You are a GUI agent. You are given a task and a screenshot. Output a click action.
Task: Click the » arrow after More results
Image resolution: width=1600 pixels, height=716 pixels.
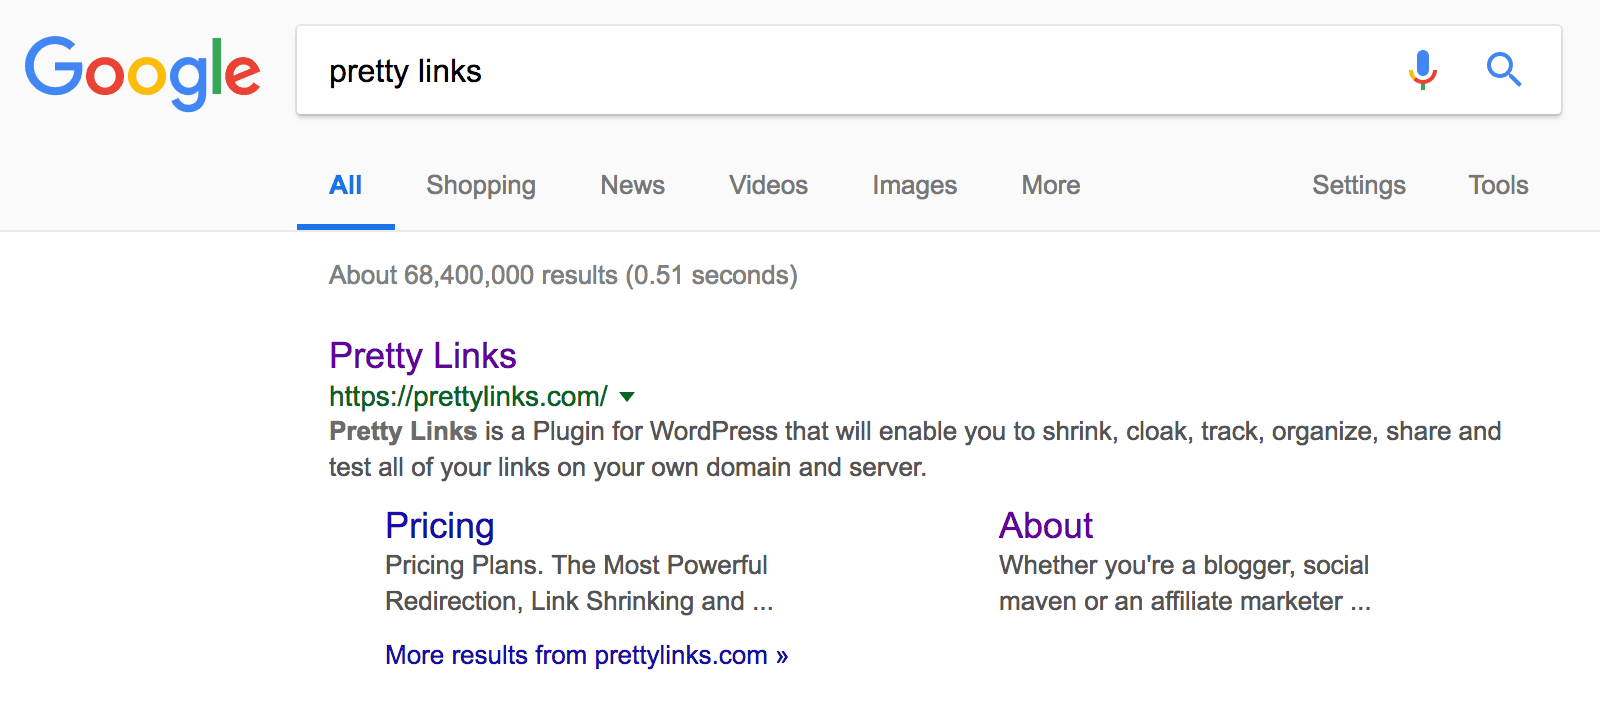pos(781,655)
